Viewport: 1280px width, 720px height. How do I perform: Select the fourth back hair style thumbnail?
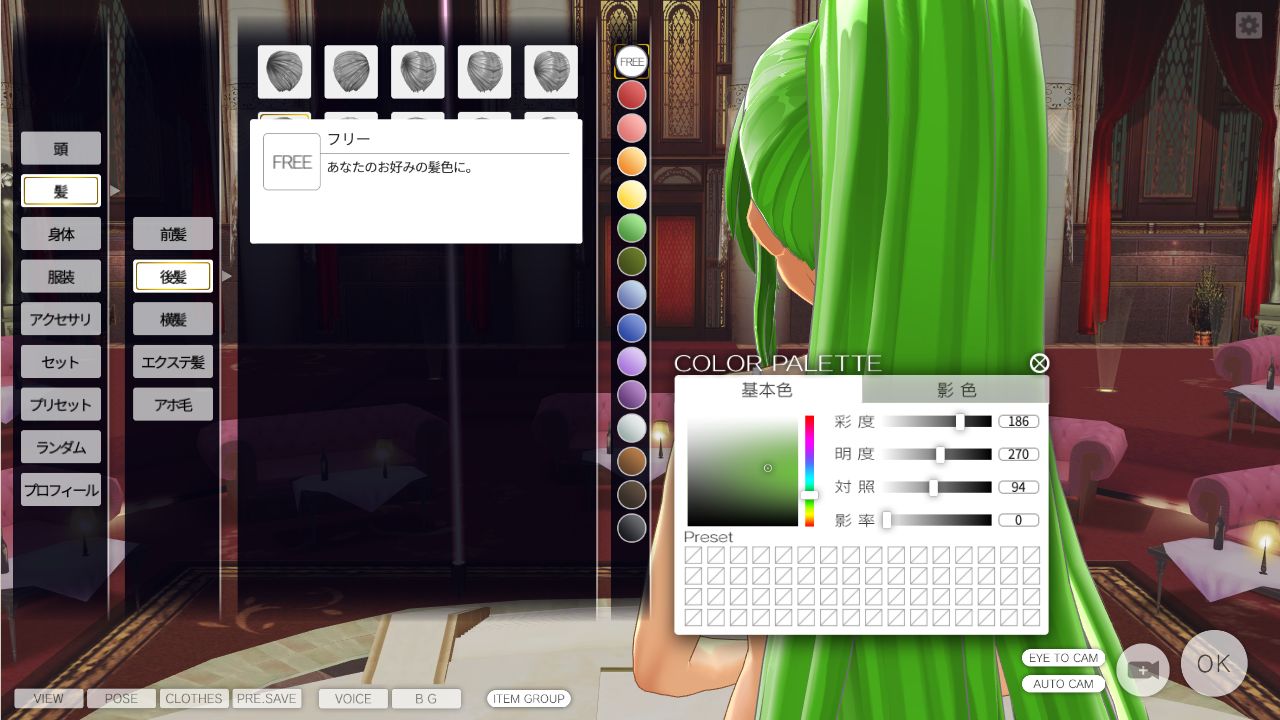[484, 72]
